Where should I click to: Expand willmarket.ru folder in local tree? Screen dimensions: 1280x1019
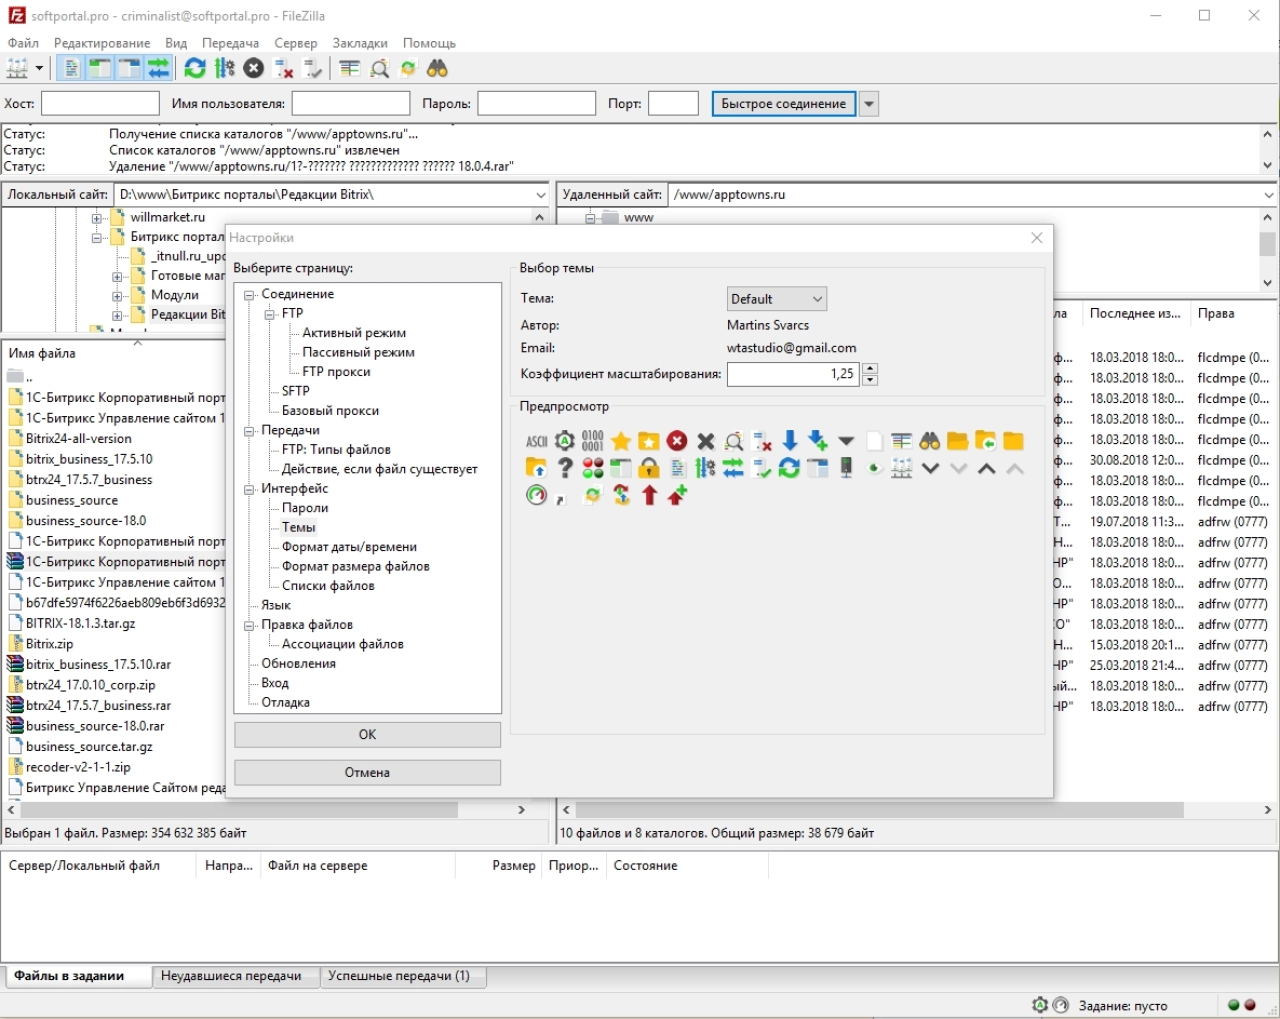pos(97,218)
